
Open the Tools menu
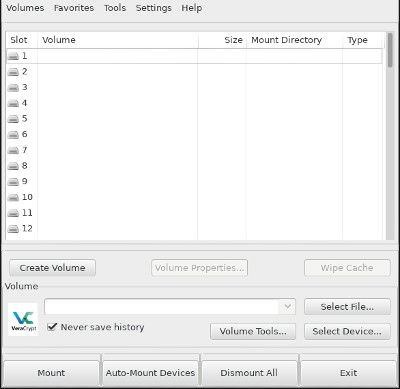pos(115,8)
